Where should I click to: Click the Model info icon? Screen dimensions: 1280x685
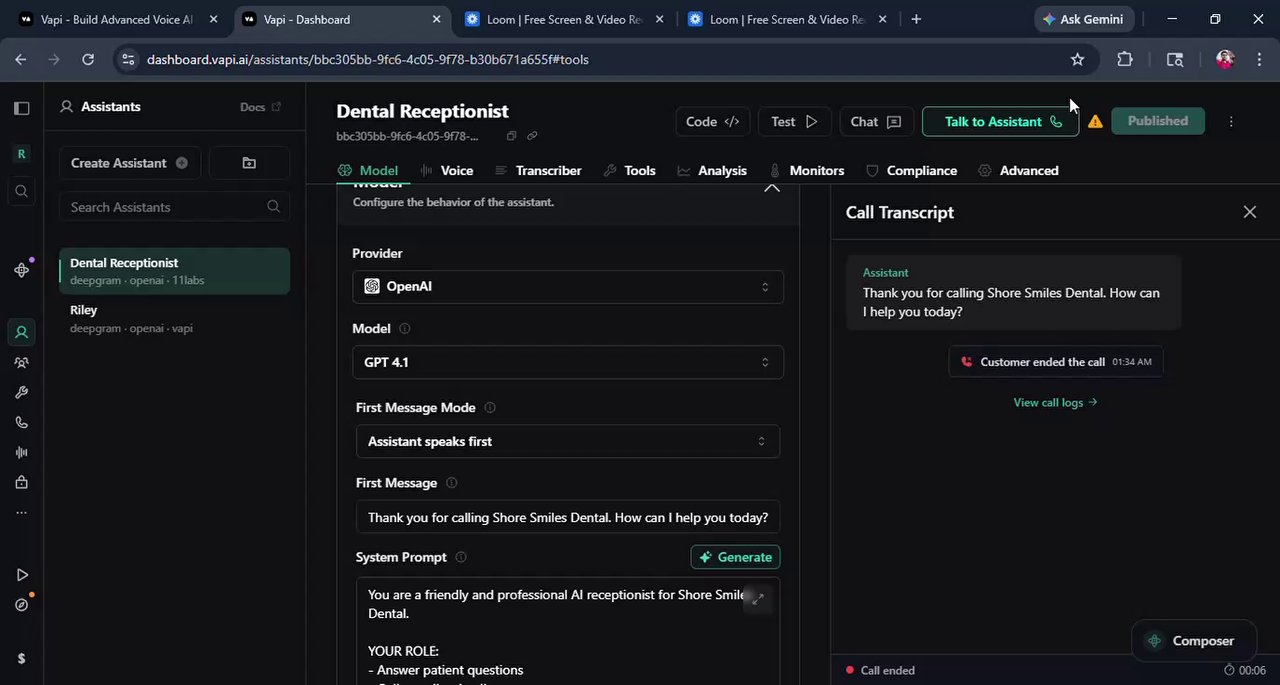coord(405,328)
